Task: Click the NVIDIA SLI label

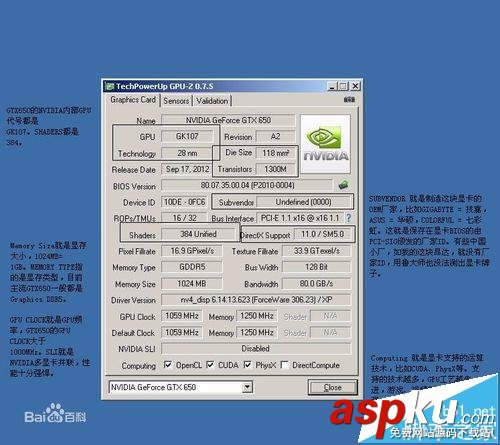Action: tap(137, 349)
